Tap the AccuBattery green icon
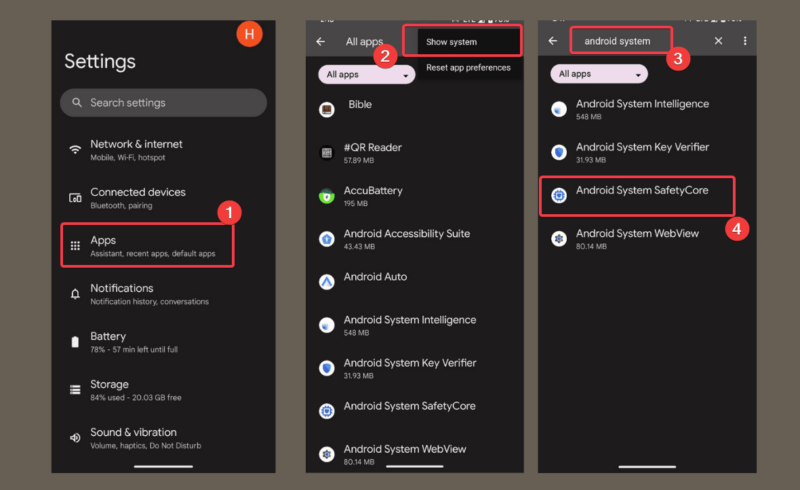The height and width of the screenshot is (490, 800). 327,196
